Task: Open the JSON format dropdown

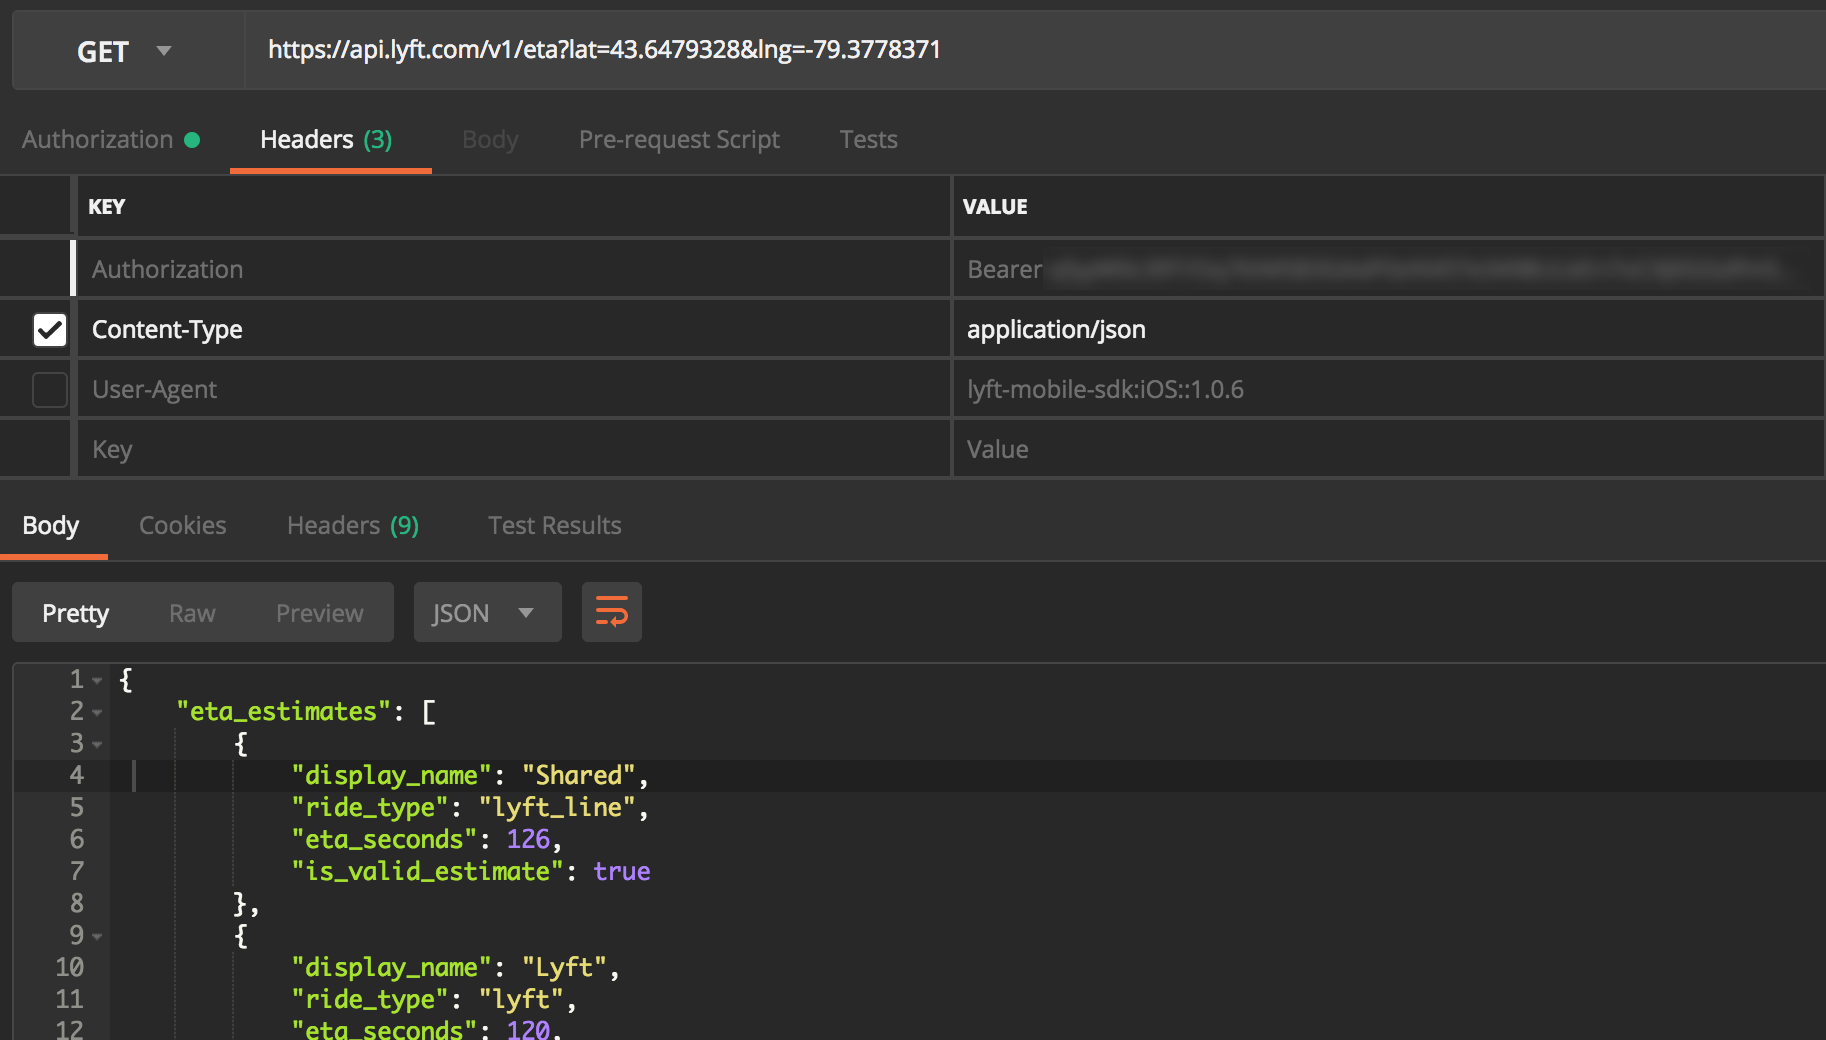Action: [x=487, y=612]
